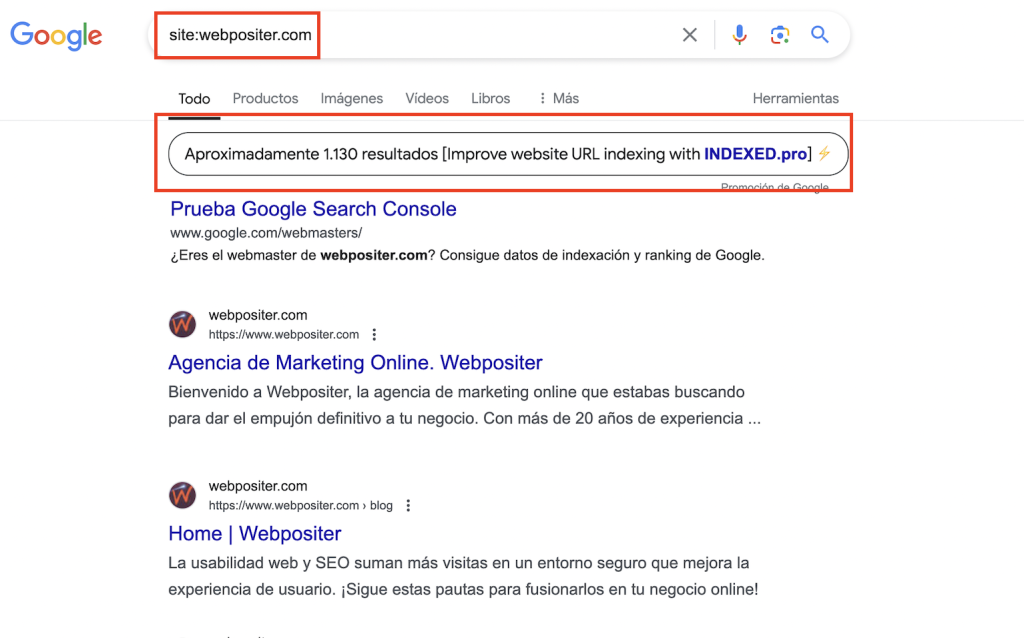Open three-dot menu for blog result
This screenshot has height=638, width=1024.
408,506
